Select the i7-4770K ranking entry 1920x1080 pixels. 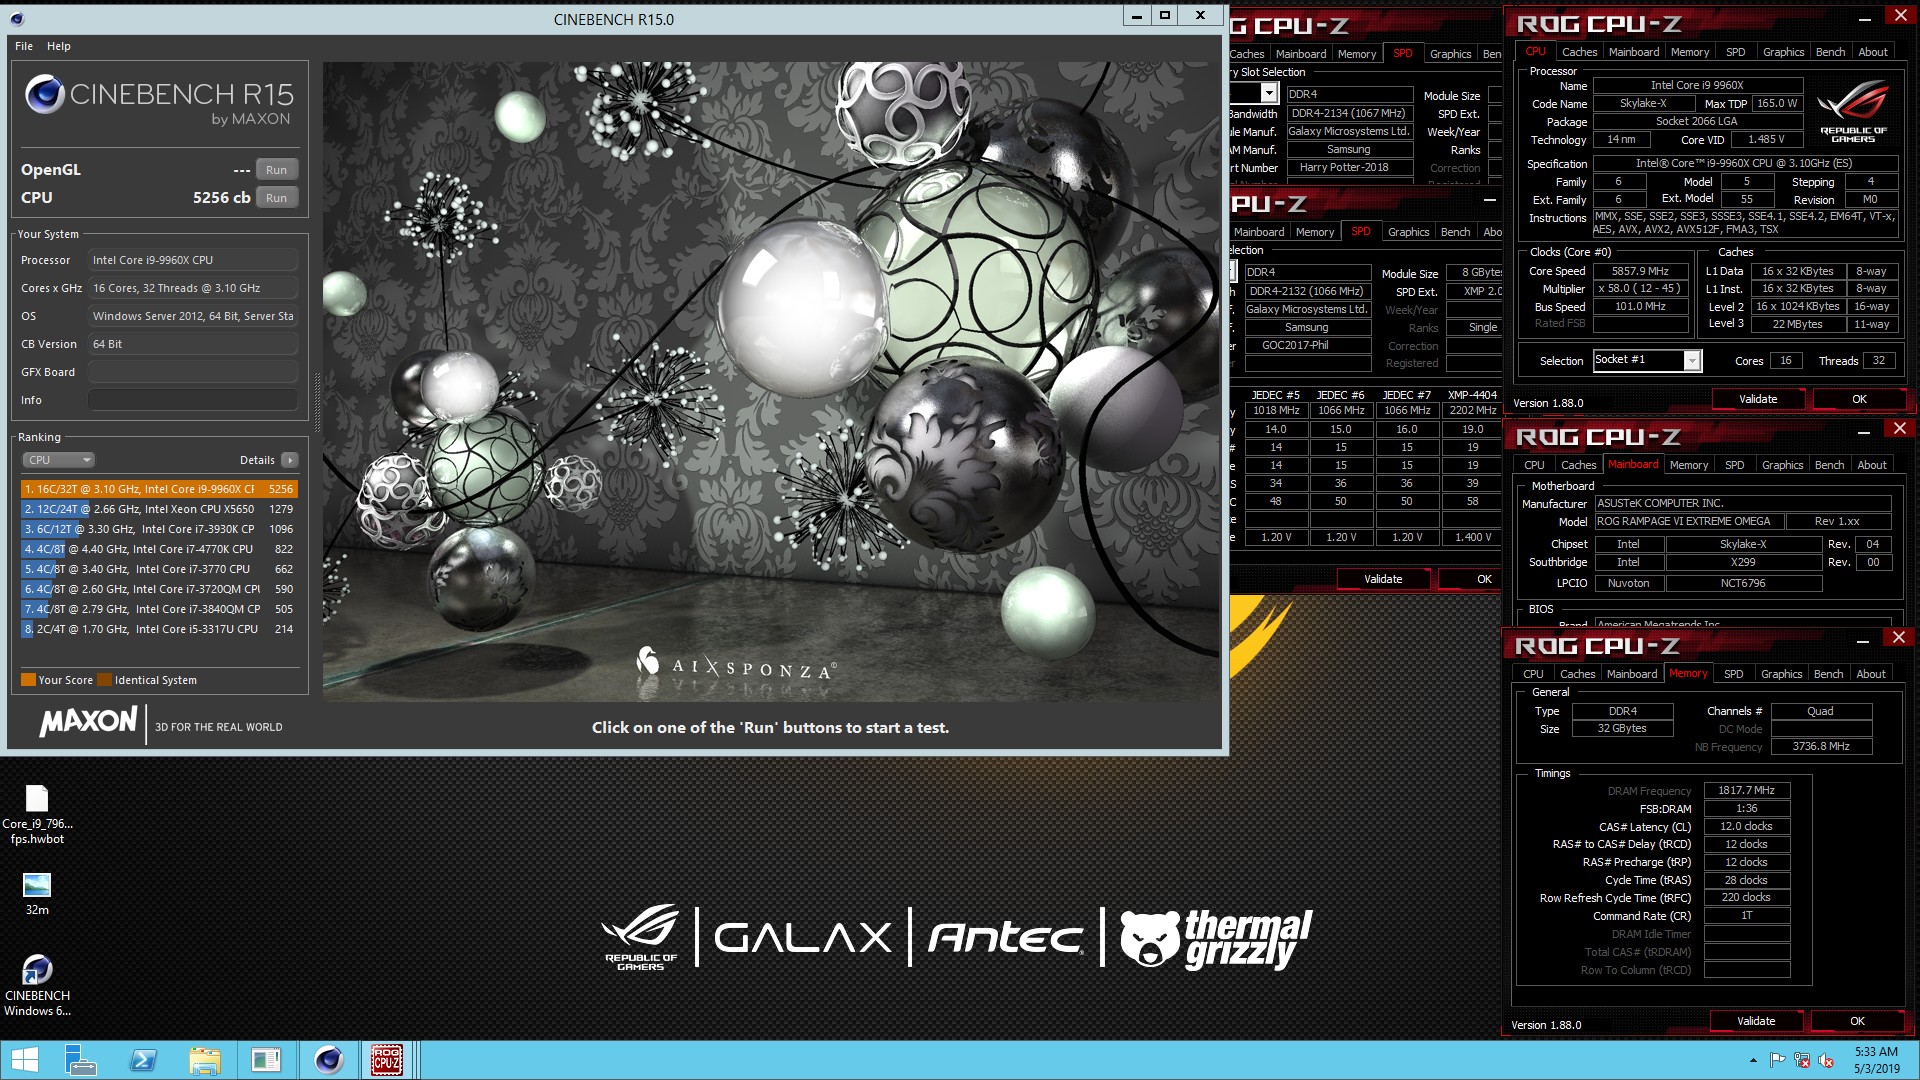[x=159, y=549]
